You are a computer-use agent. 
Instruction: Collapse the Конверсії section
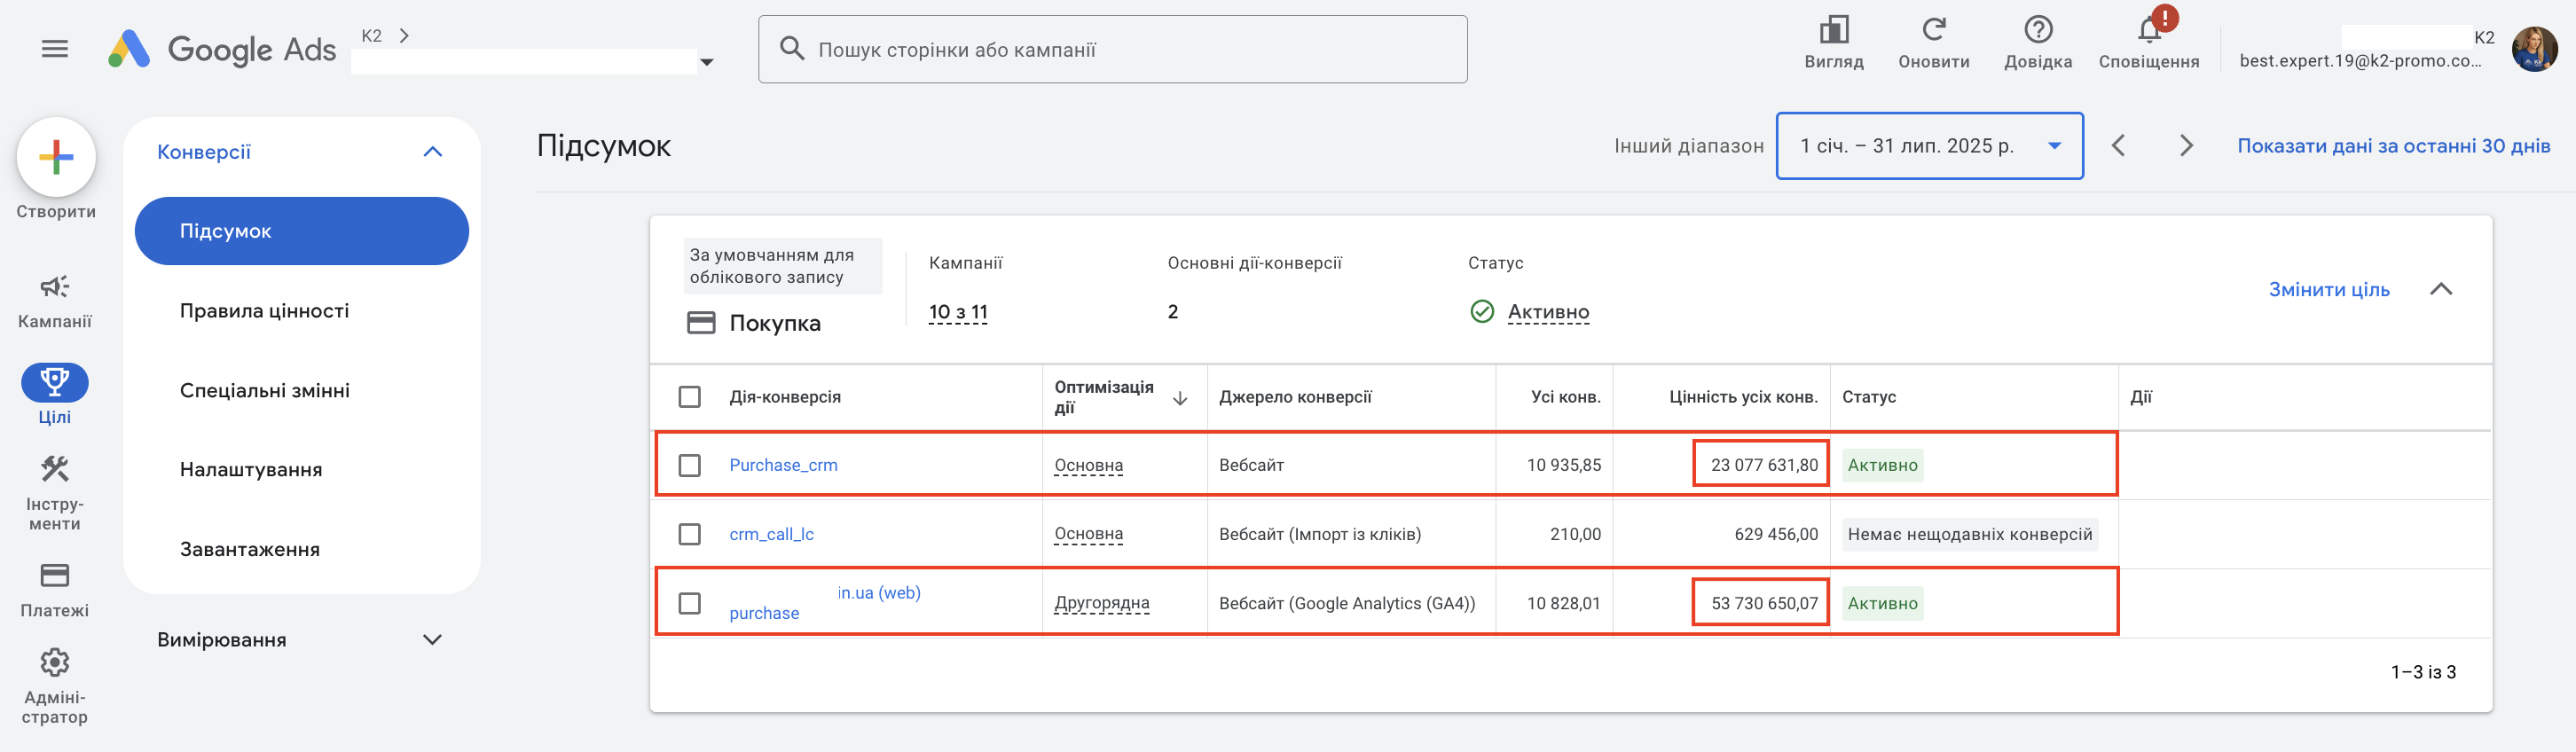432,152
